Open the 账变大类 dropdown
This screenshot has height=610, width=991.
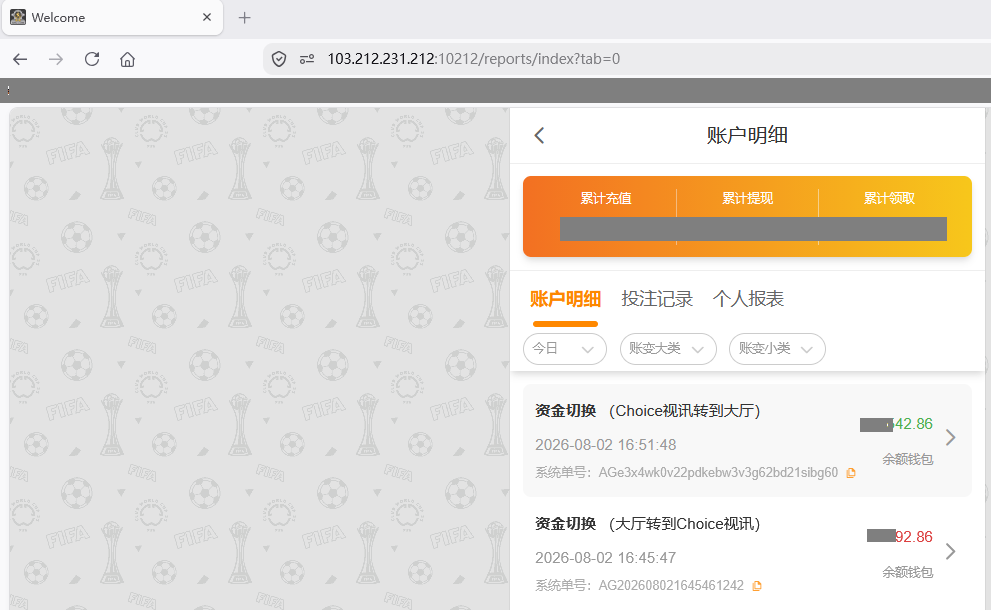(x=668, y=349)
